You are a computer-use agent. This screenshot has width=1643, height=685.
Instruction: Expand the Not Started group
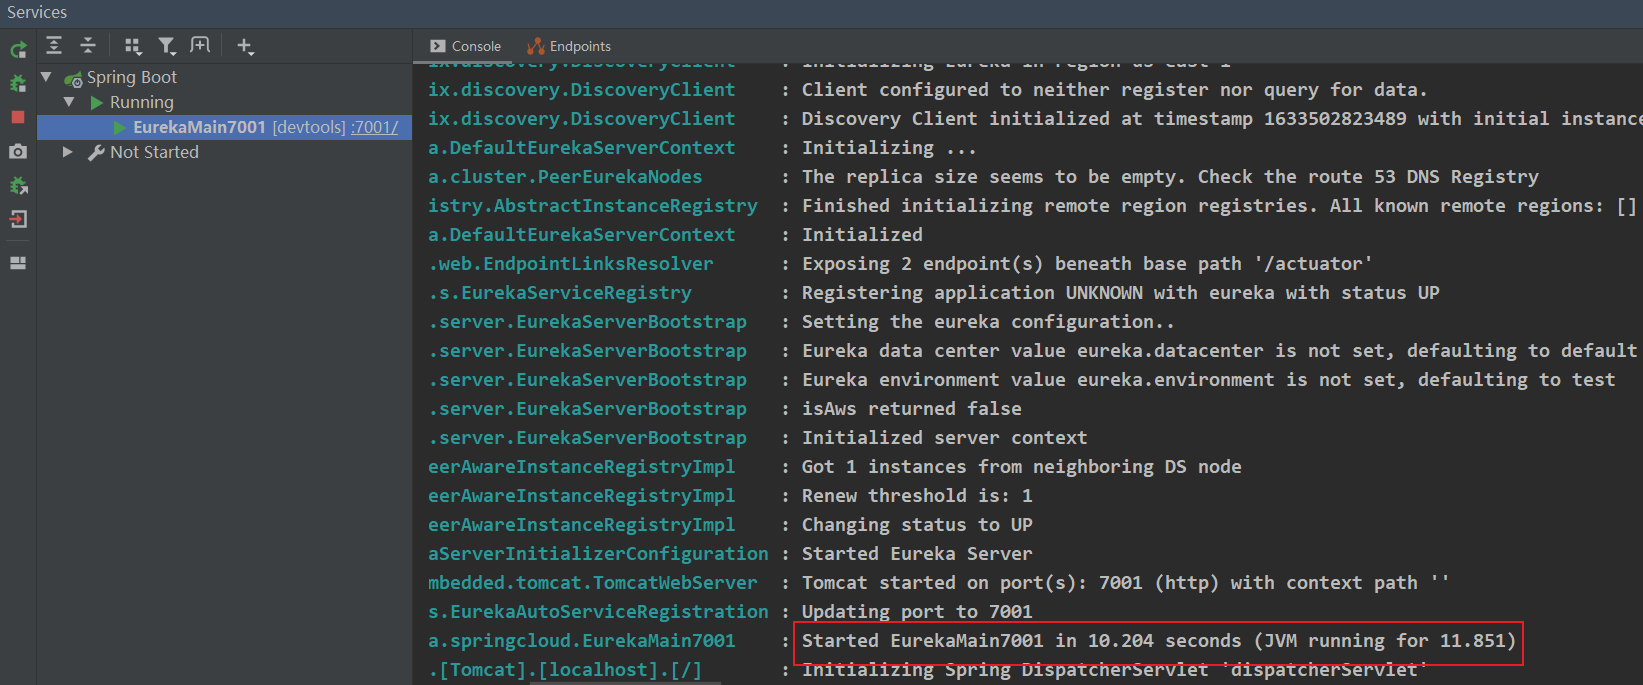click(x=68, y=152)
